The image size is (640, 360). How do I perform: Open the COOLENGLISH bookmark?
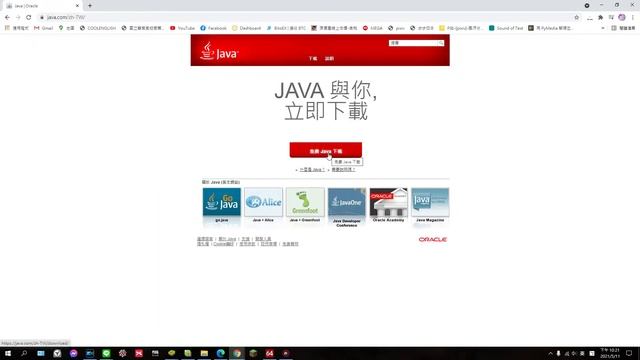pyautogui.click(x=98, y=28)
